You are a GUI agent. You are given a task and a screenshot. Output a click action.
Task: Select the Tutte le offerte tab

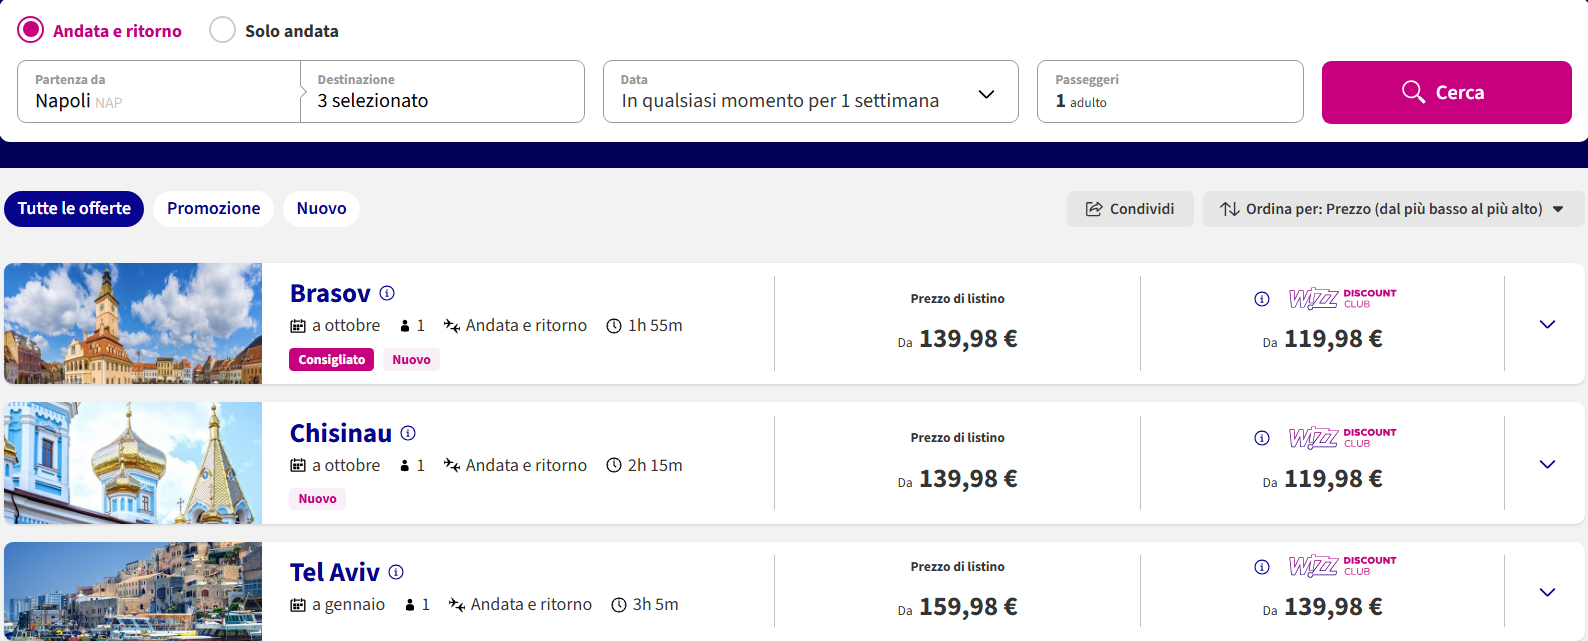pos(74,209)
